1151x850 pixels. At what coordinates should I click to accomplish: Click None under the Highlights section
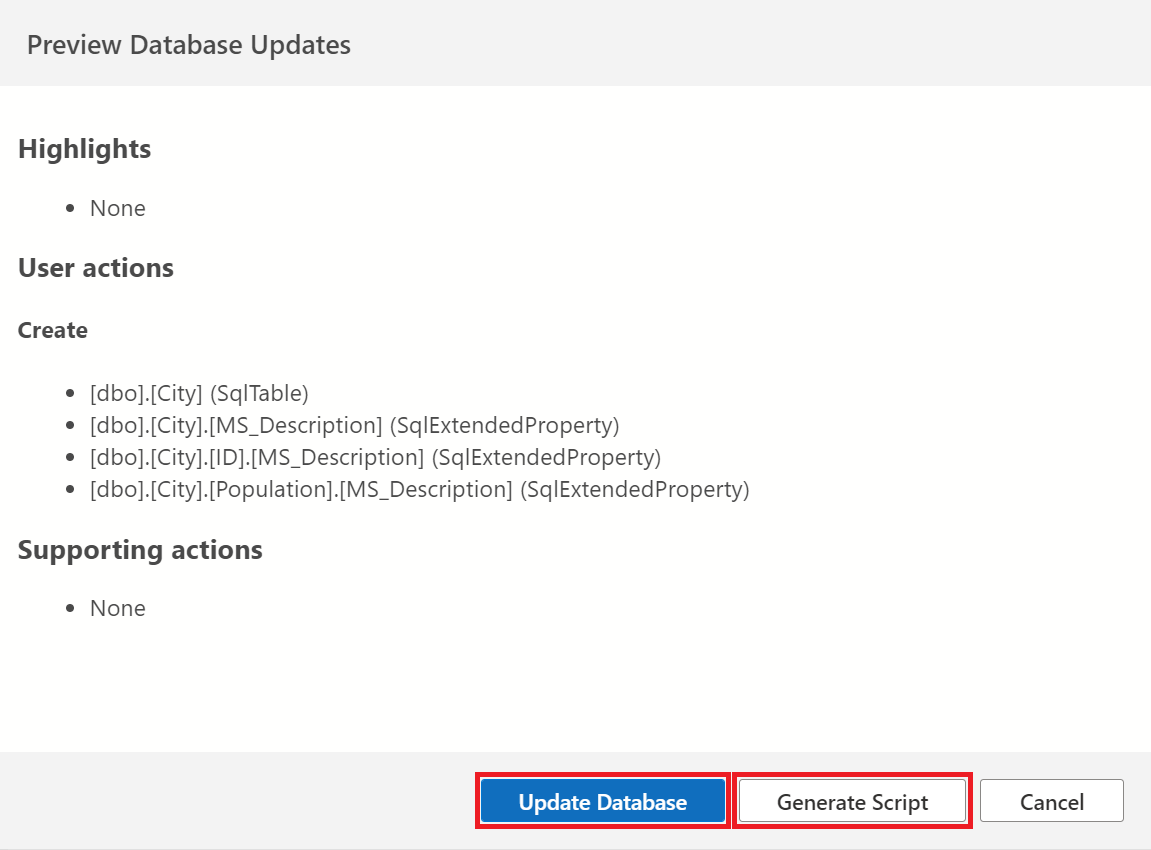click(x=117, y=208)
